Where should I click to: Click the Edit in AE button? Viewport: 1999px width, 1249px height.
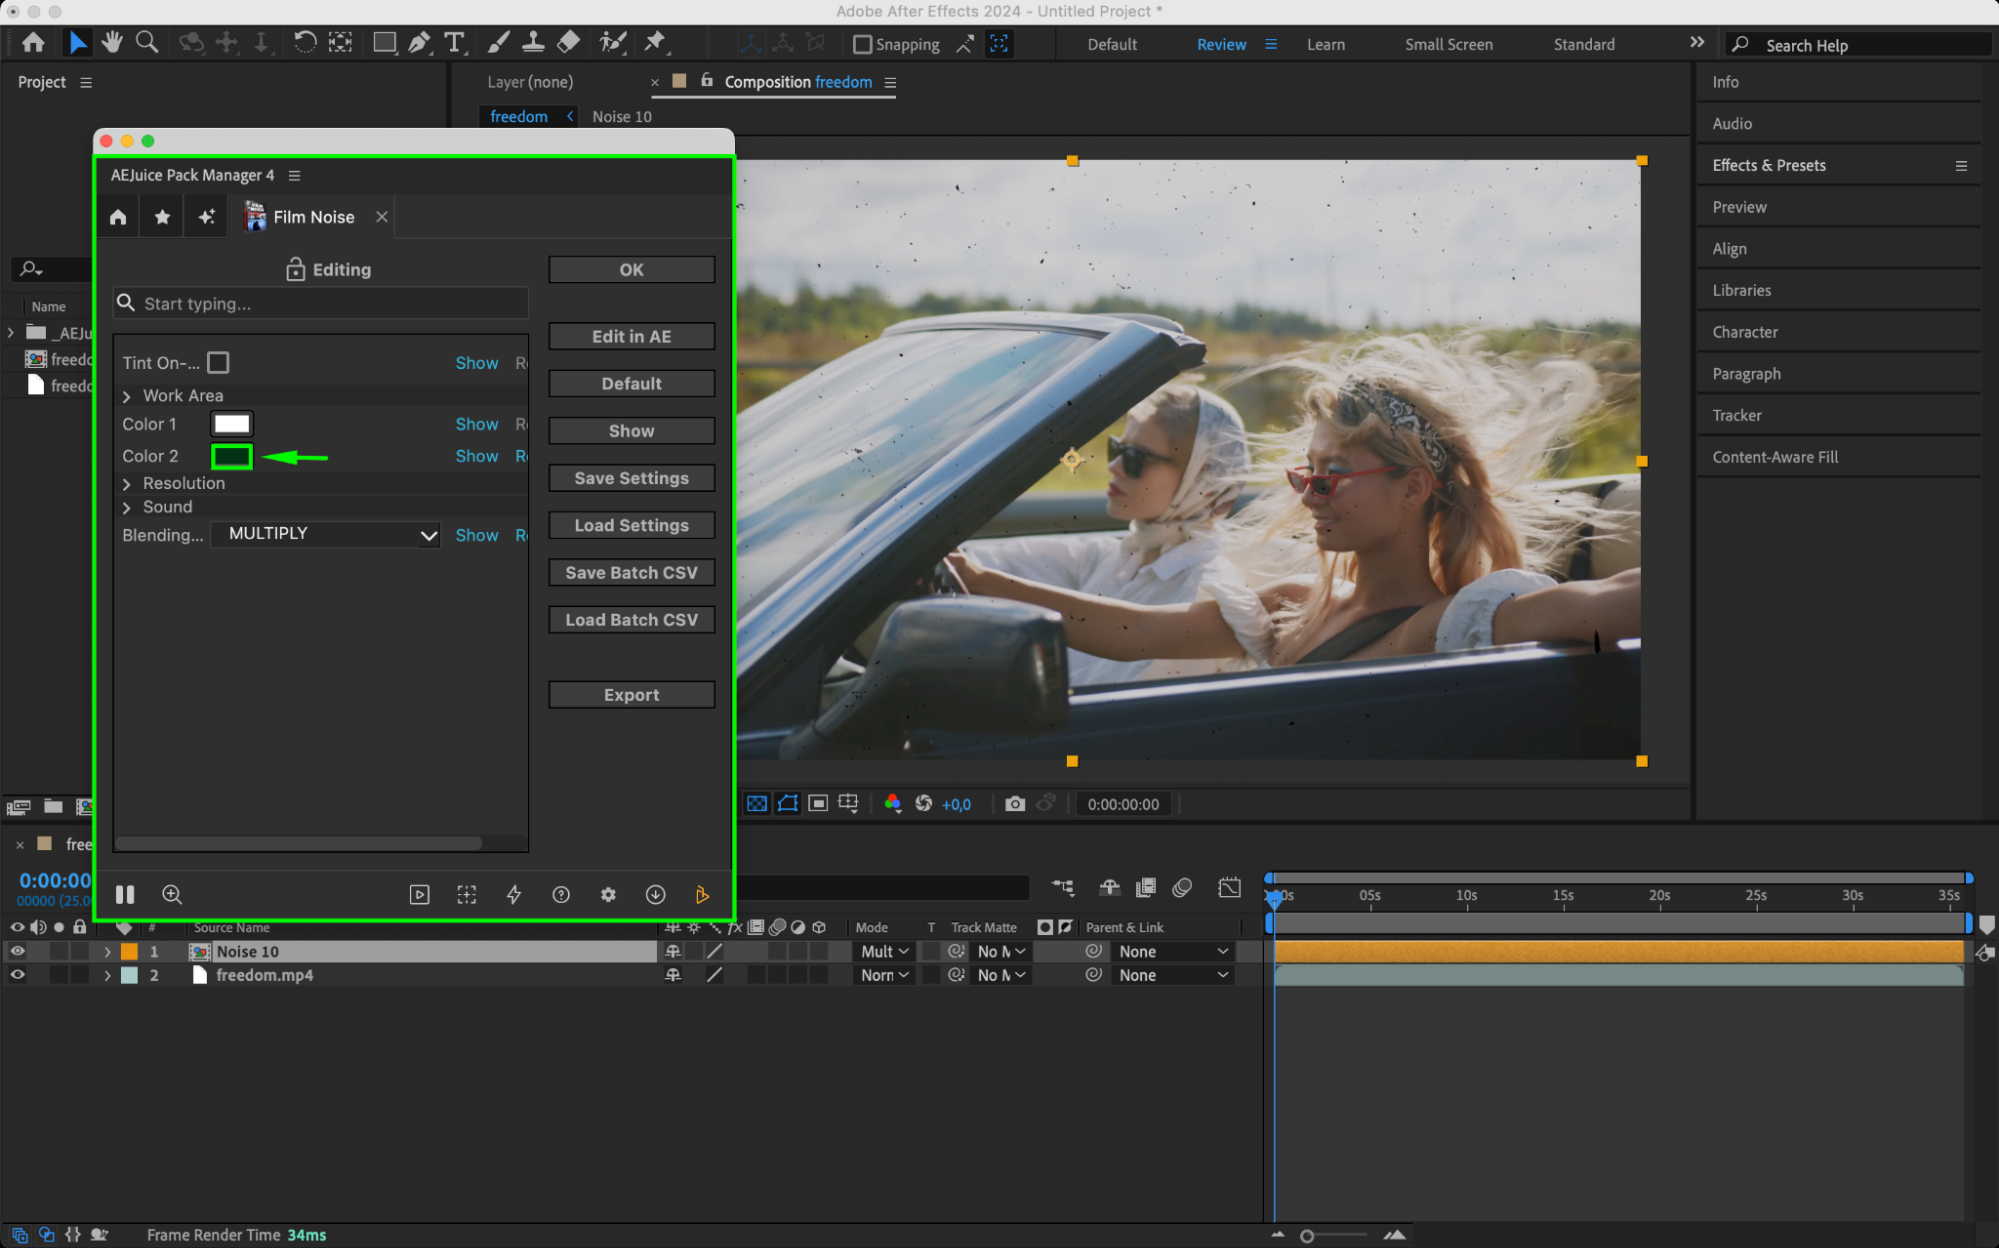631,337
